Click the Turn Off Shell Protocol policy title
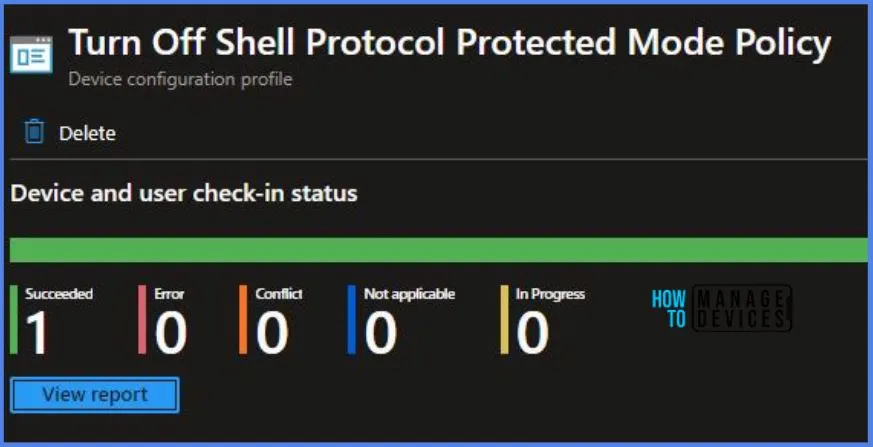The width and height of the screenshot is (873, 447). pyautogui.click(x=449, y=43)
